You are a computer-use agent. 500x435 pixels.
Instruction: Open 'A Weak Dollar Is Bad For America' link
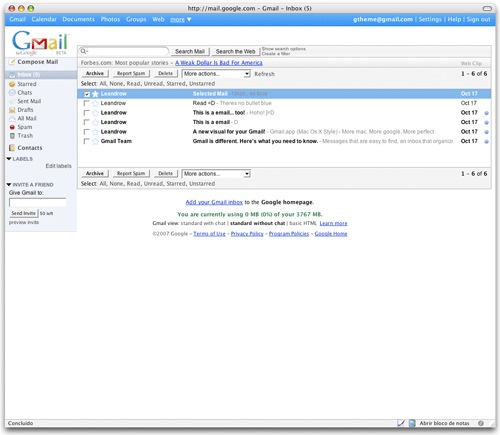[219, 63]
